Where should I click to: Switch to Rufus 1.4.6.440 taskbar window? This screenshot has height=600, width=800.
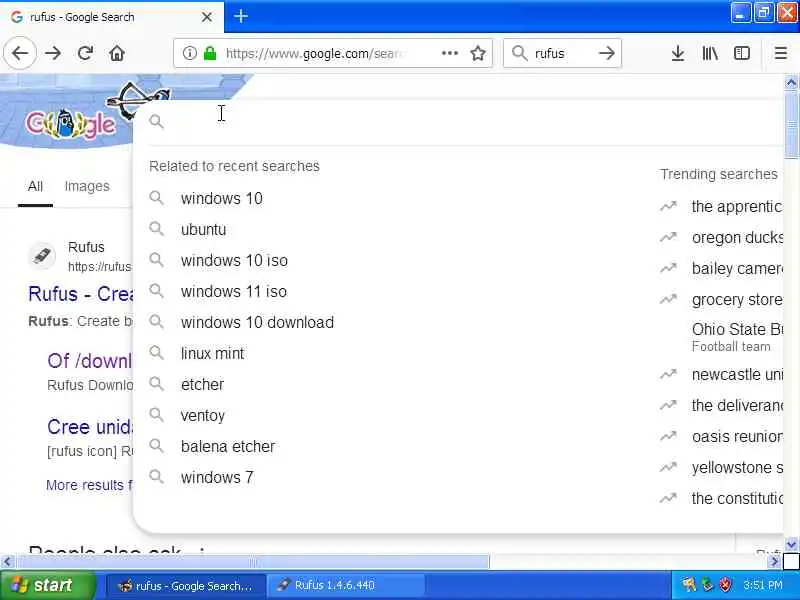(346, 585)
